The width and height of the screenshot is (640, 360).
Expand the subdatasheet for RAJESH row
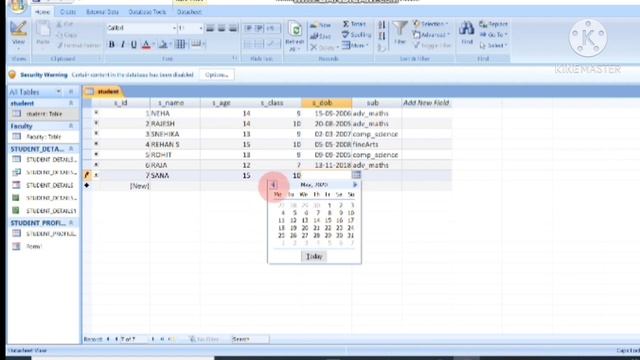96,124
